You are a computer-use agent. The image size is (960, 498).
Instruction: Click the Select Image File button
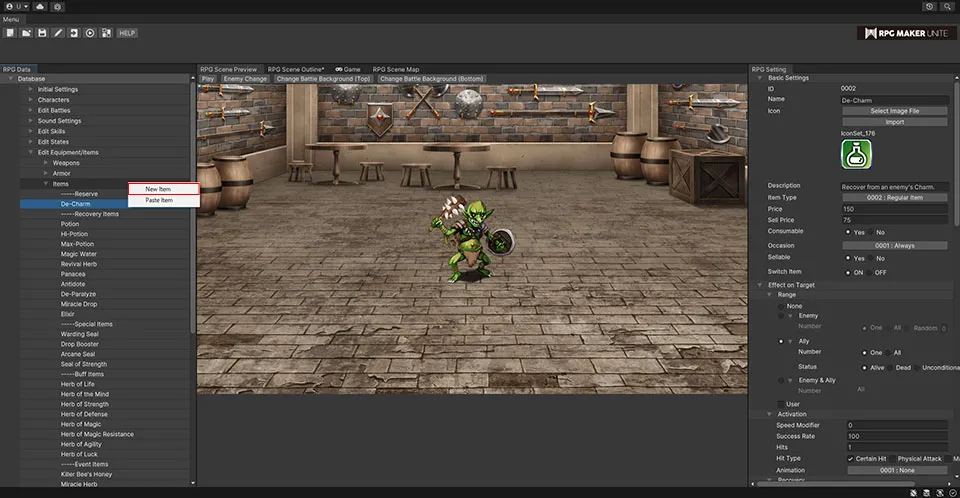894,111
